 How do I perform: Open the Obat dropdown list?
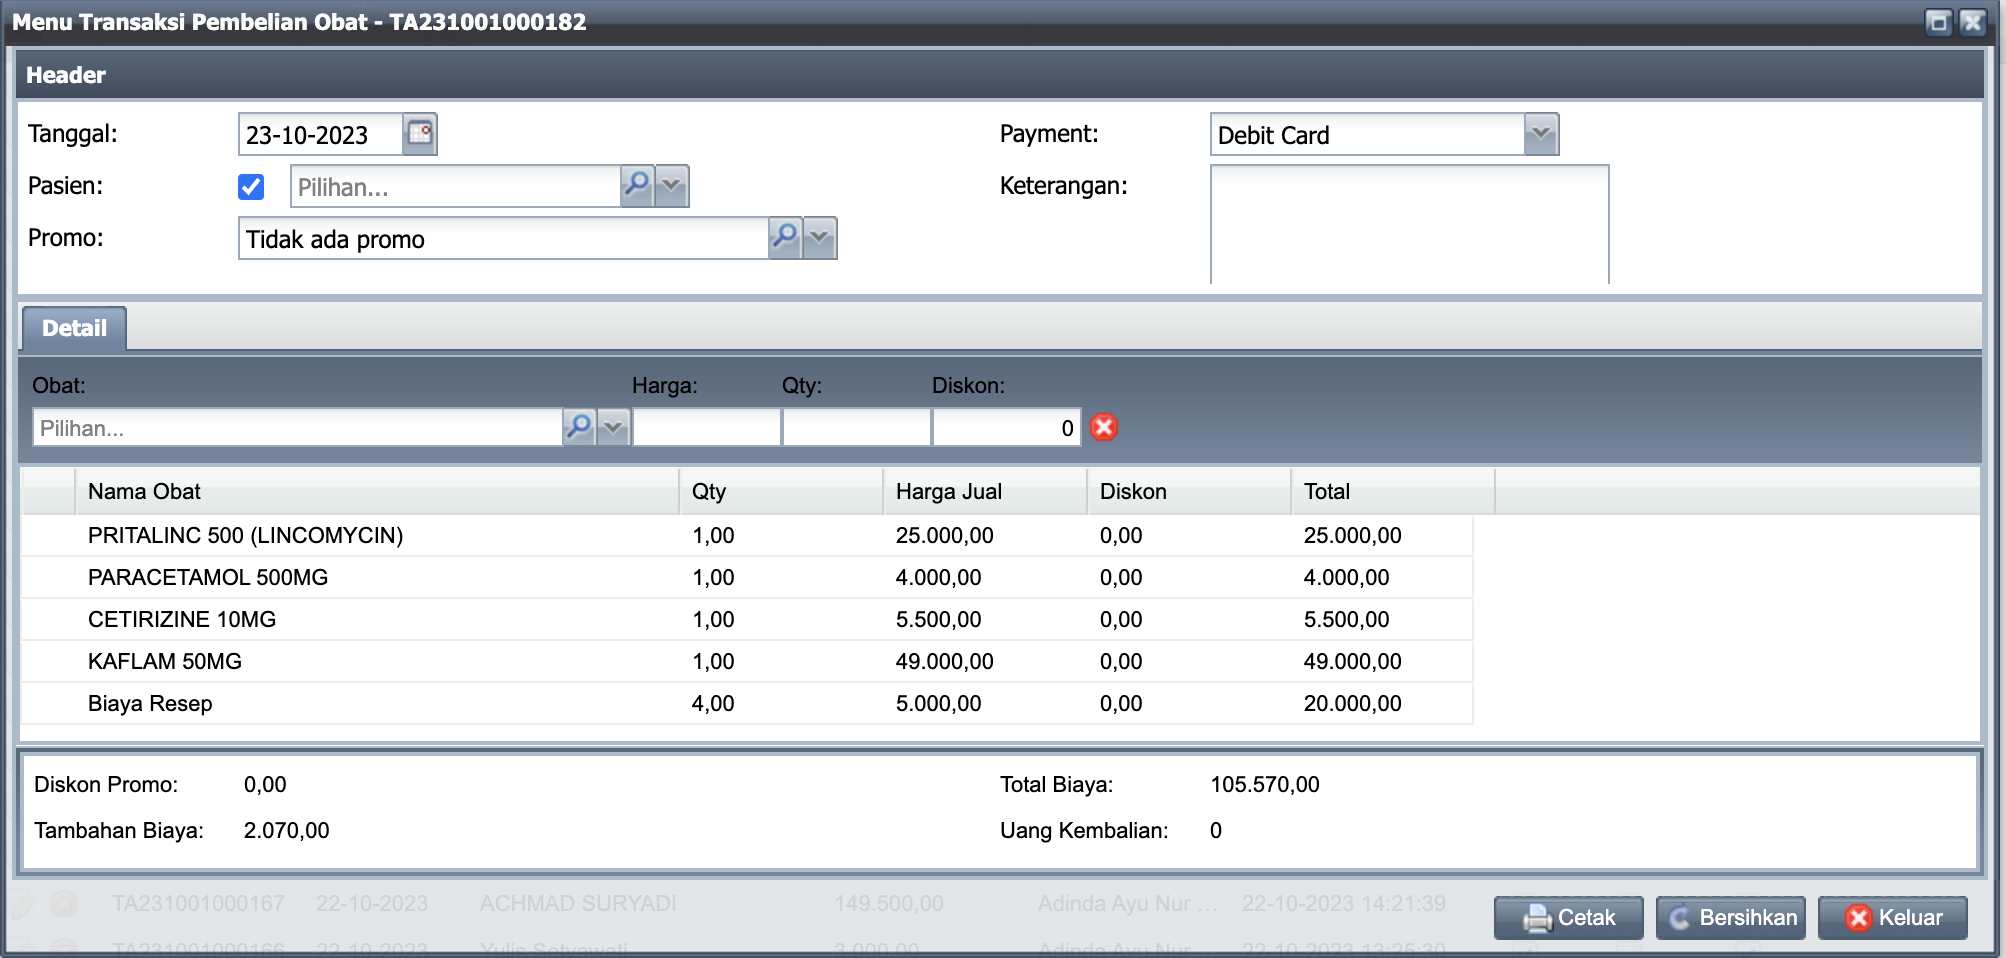[613, 428]
